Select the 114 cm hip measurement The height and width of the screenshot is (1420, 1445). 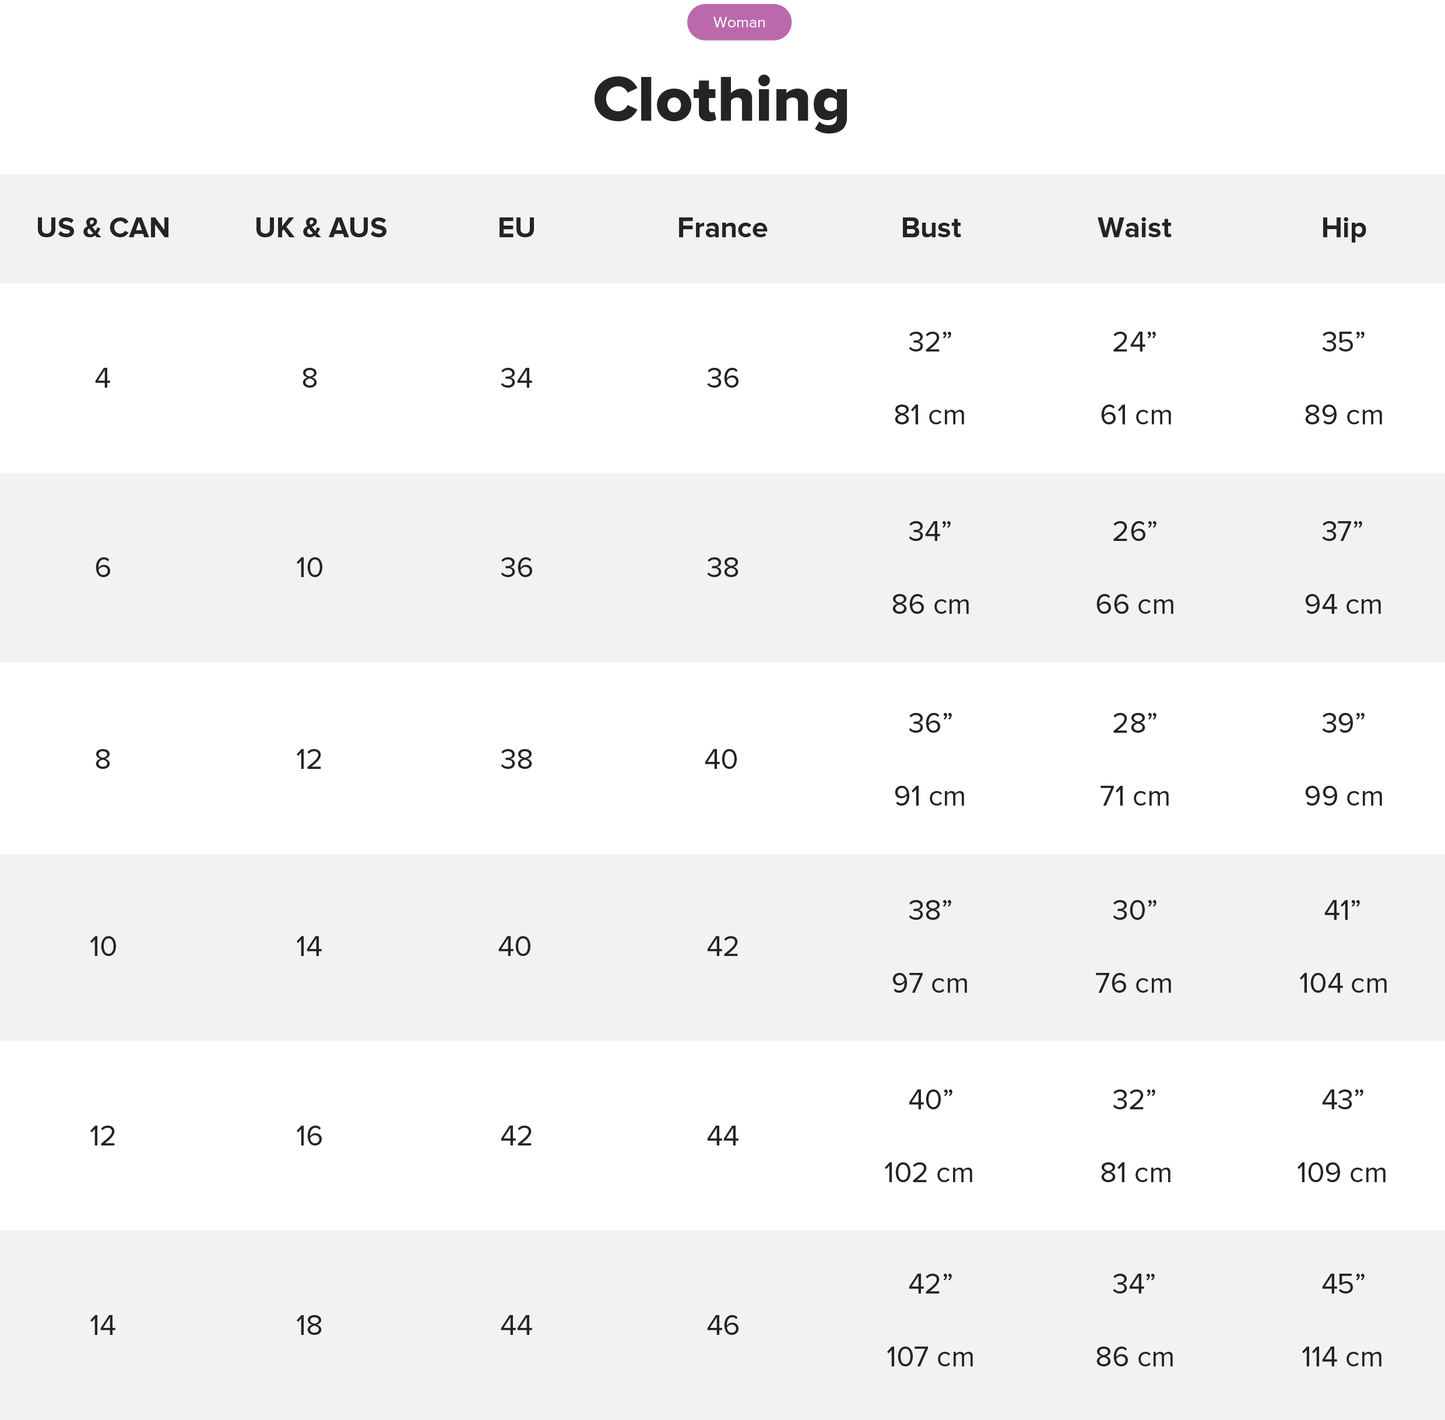(x=1341, y=1357)
